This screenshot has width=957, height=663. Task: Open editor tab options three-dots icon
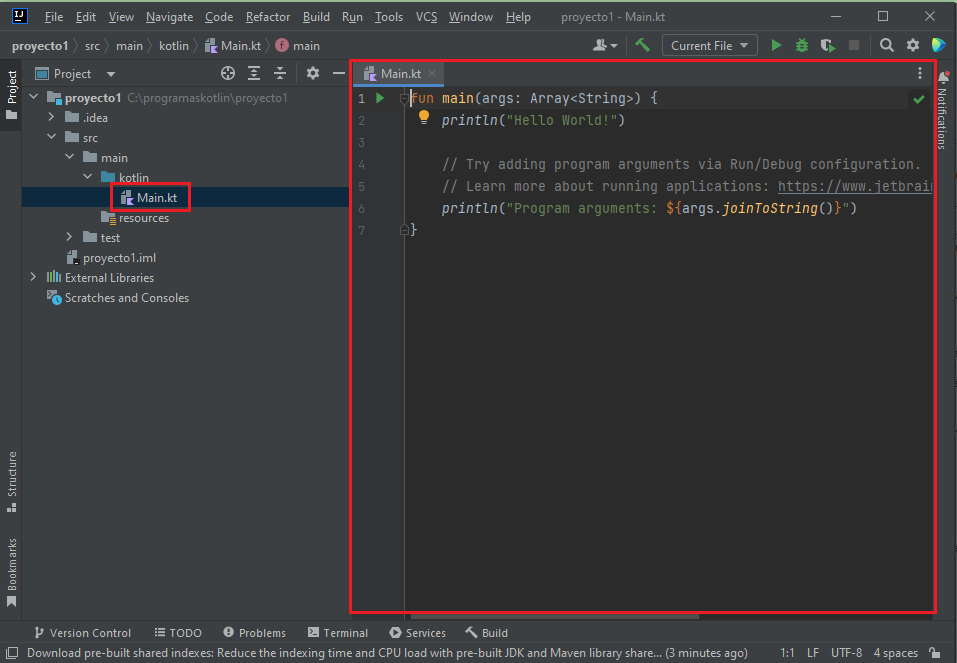920,73
